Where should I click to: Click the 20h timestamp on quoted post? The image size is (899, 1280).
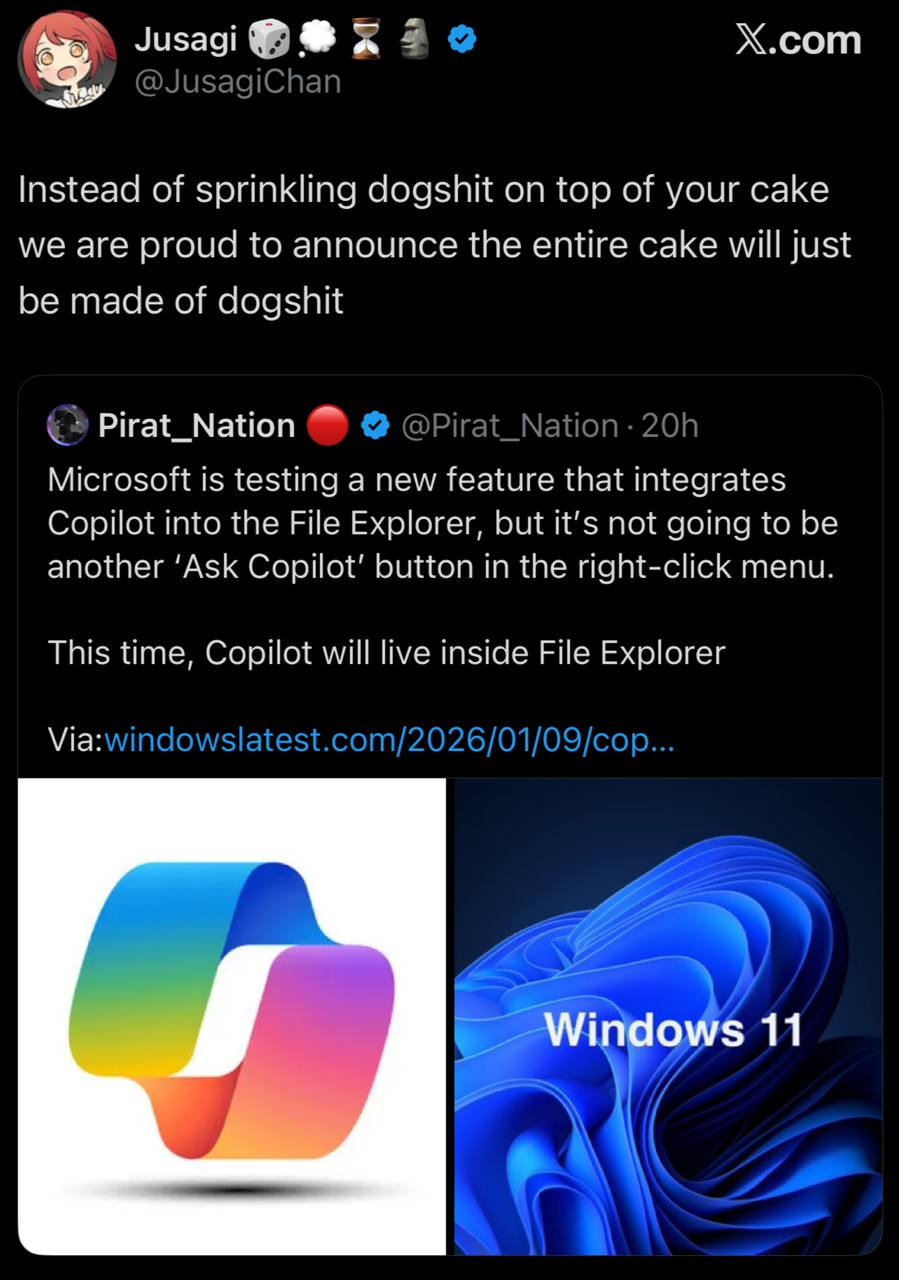[669, 426]
